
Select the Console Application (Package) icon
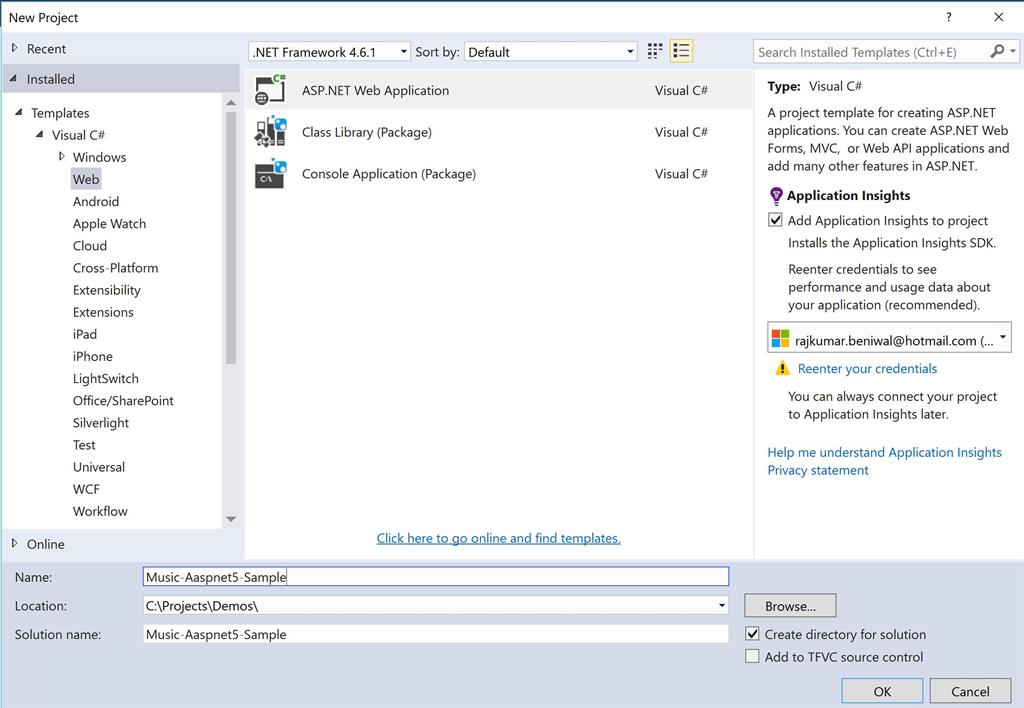click(270, 174)
